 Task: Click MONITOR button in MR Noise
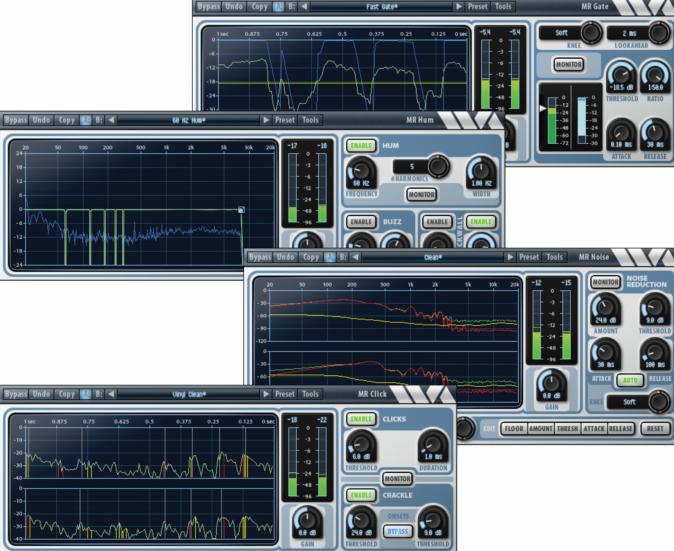click(x=606, y=282)
